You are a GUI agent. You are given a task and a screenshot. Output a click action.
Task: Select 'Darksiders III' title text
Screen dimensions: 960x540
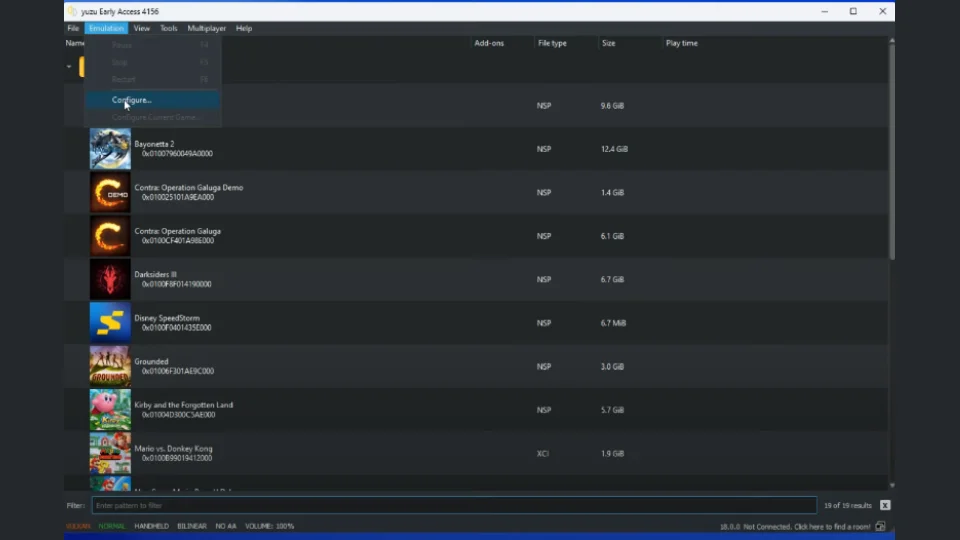coord(156,274)
